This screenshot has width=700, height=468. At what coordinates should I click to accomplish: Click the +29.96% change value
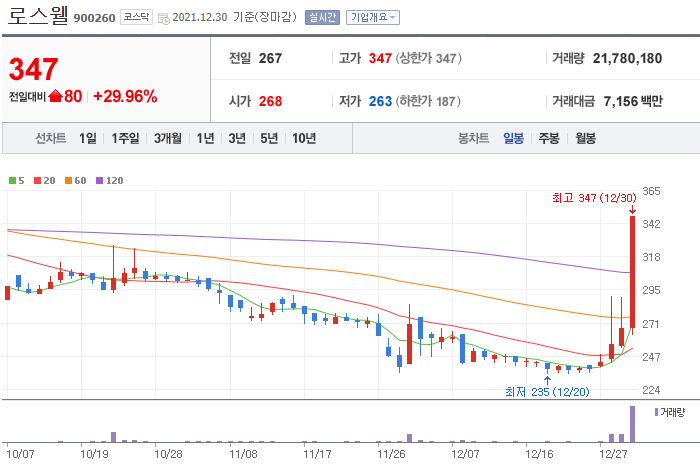tap(125, 96)
